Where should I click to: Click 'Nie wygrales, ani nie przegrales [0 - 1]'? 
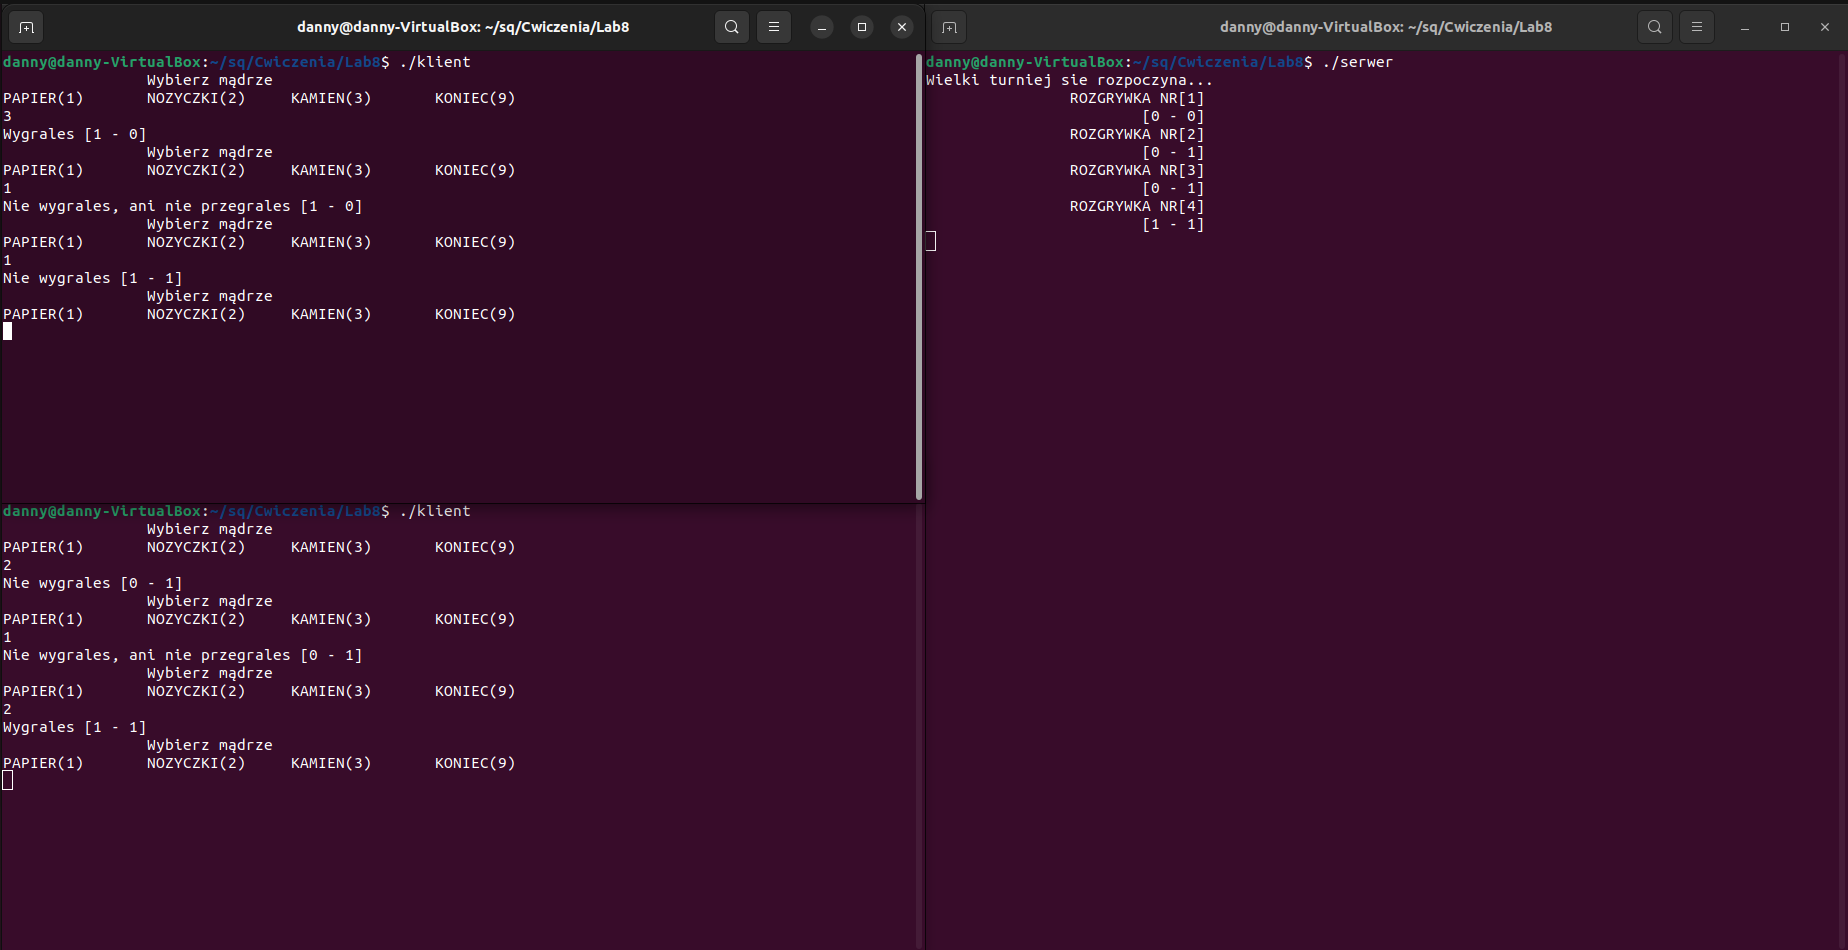[183, 655]
